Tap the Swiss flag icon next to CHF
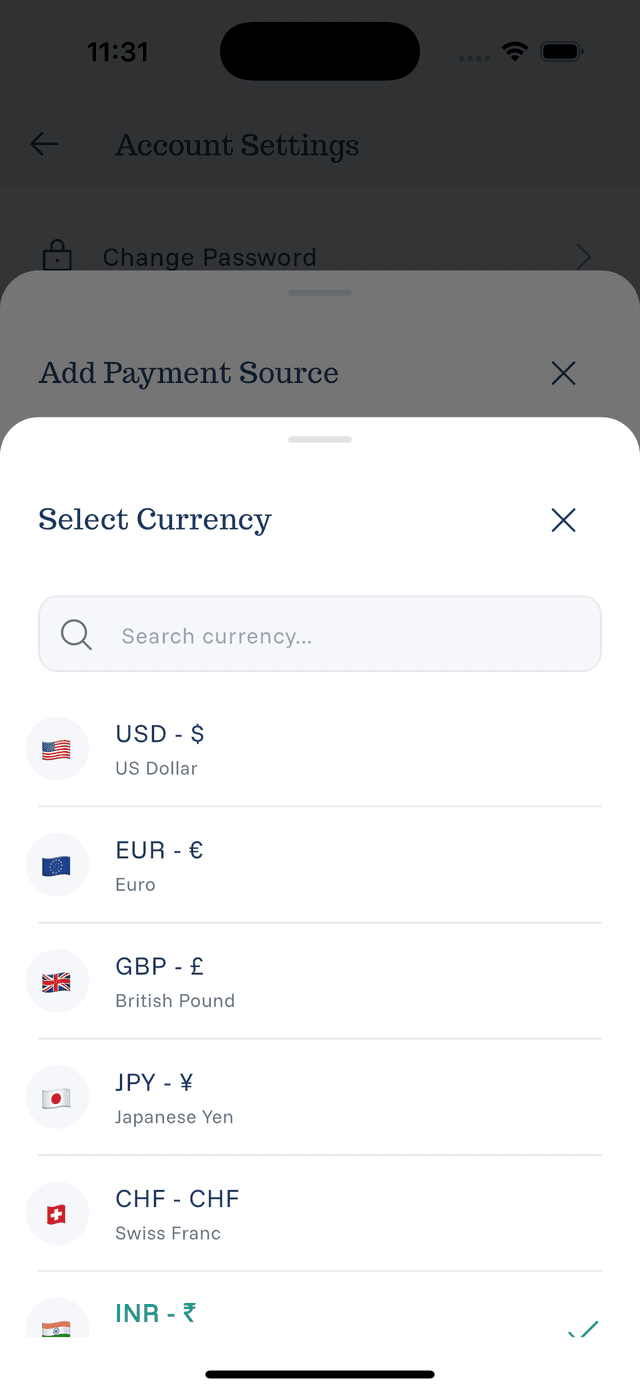This screenshot has height=1391, width=640. click(57, 1213)
